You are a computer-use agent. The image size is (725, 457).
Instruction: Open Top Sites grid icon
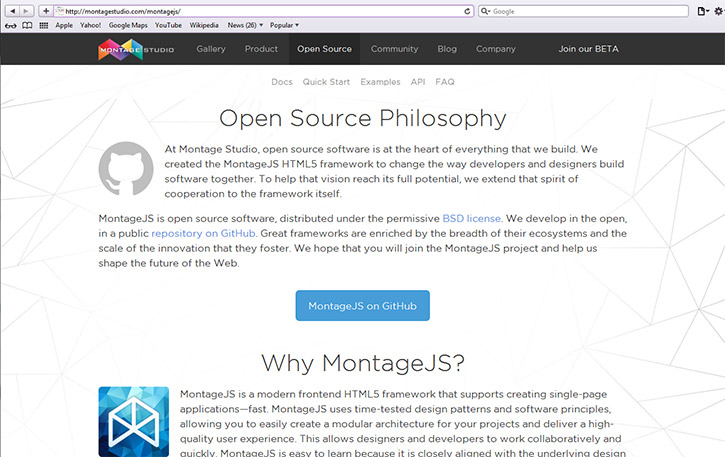pyautogui.click(x=43, y=25)
